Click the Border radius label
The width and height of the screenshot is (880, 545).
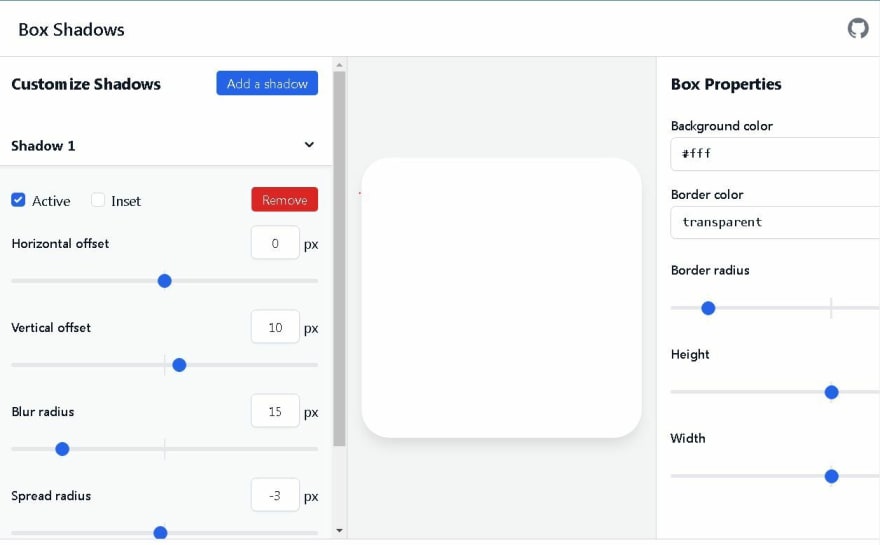(x=710, y=270)
